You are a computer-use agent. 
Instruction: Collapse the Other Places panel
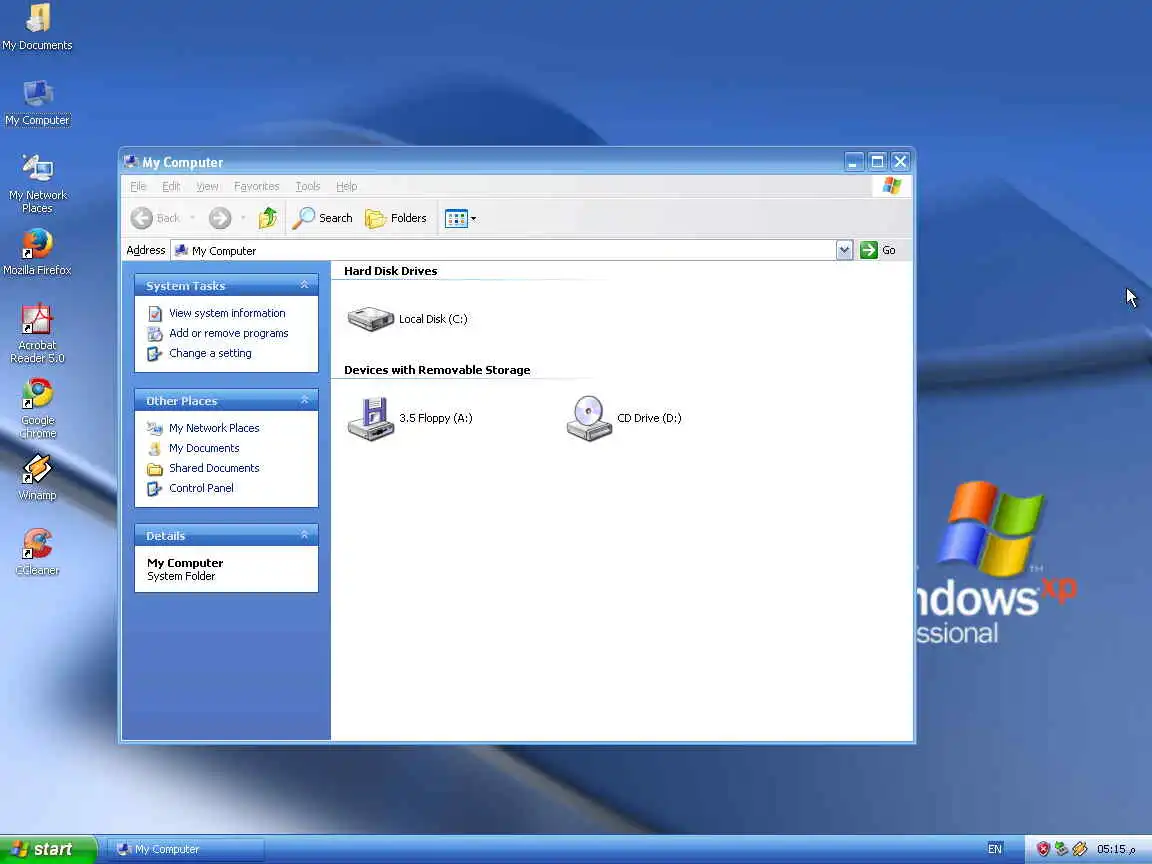point(305,400)
